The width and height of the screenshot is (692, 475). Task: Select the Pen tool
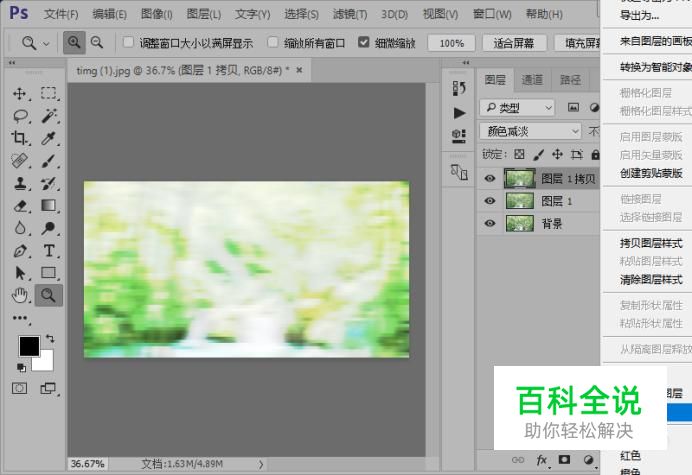coord(20,251)
